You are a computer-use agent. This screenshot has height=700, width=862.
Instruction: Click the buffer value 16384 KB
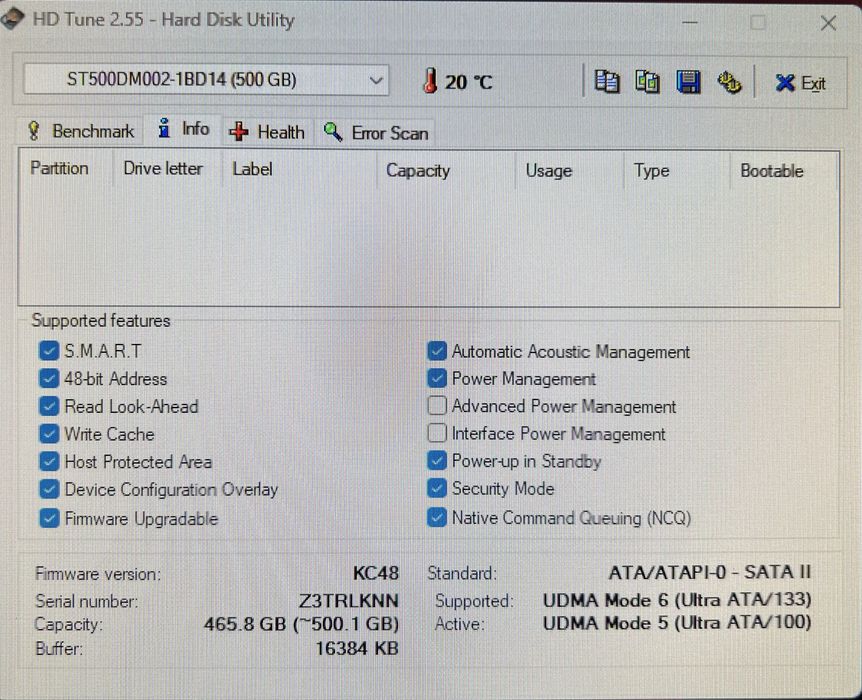click(357, 648)
